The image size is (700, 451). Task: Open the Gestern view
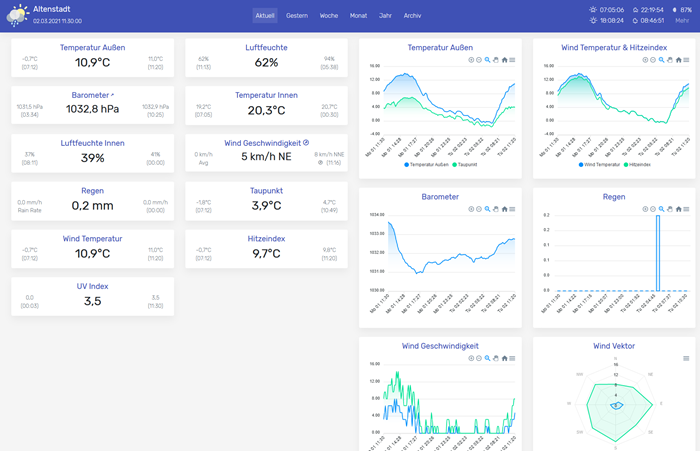tap(297, 16)
